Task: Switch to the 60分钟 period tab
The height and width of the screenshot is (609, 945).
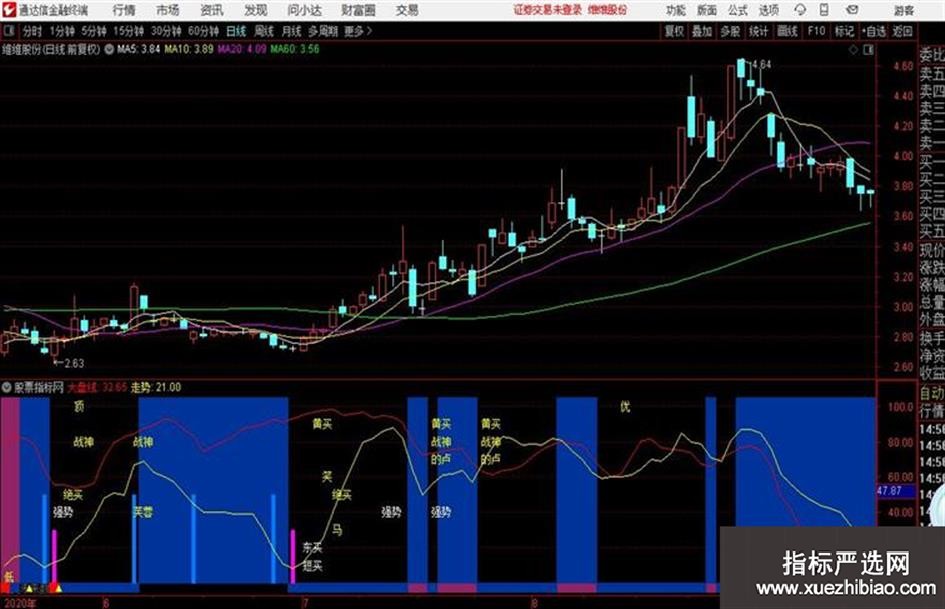Action: point(203,31)
